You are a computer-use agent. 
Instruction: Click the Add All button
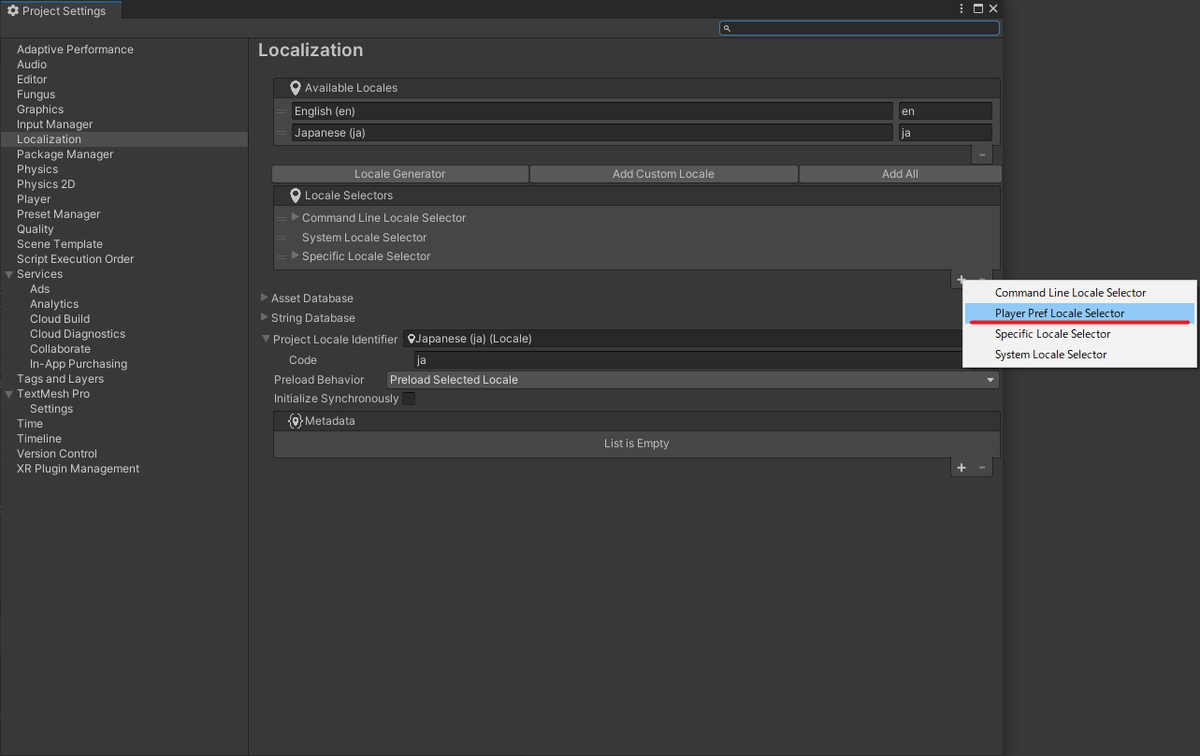click(x=899, y=173)
